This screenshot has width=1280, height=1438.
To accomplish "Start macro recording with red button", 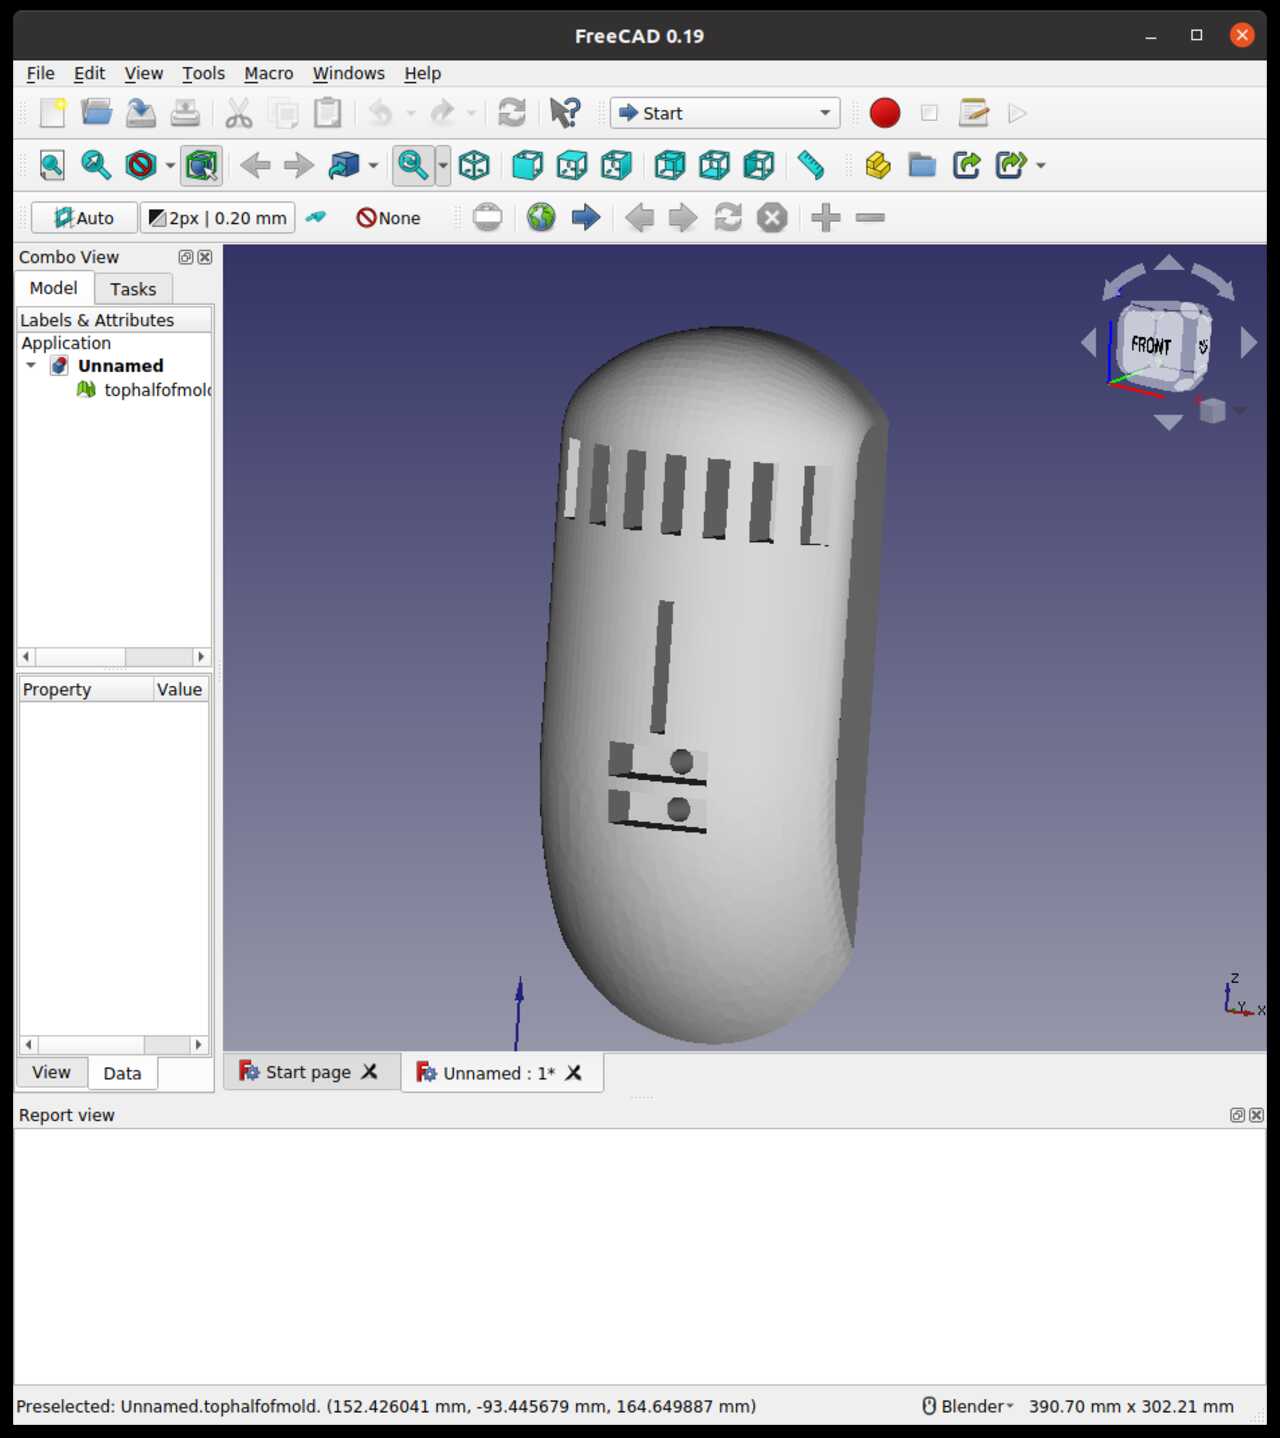I will click(x=885, y=113).
